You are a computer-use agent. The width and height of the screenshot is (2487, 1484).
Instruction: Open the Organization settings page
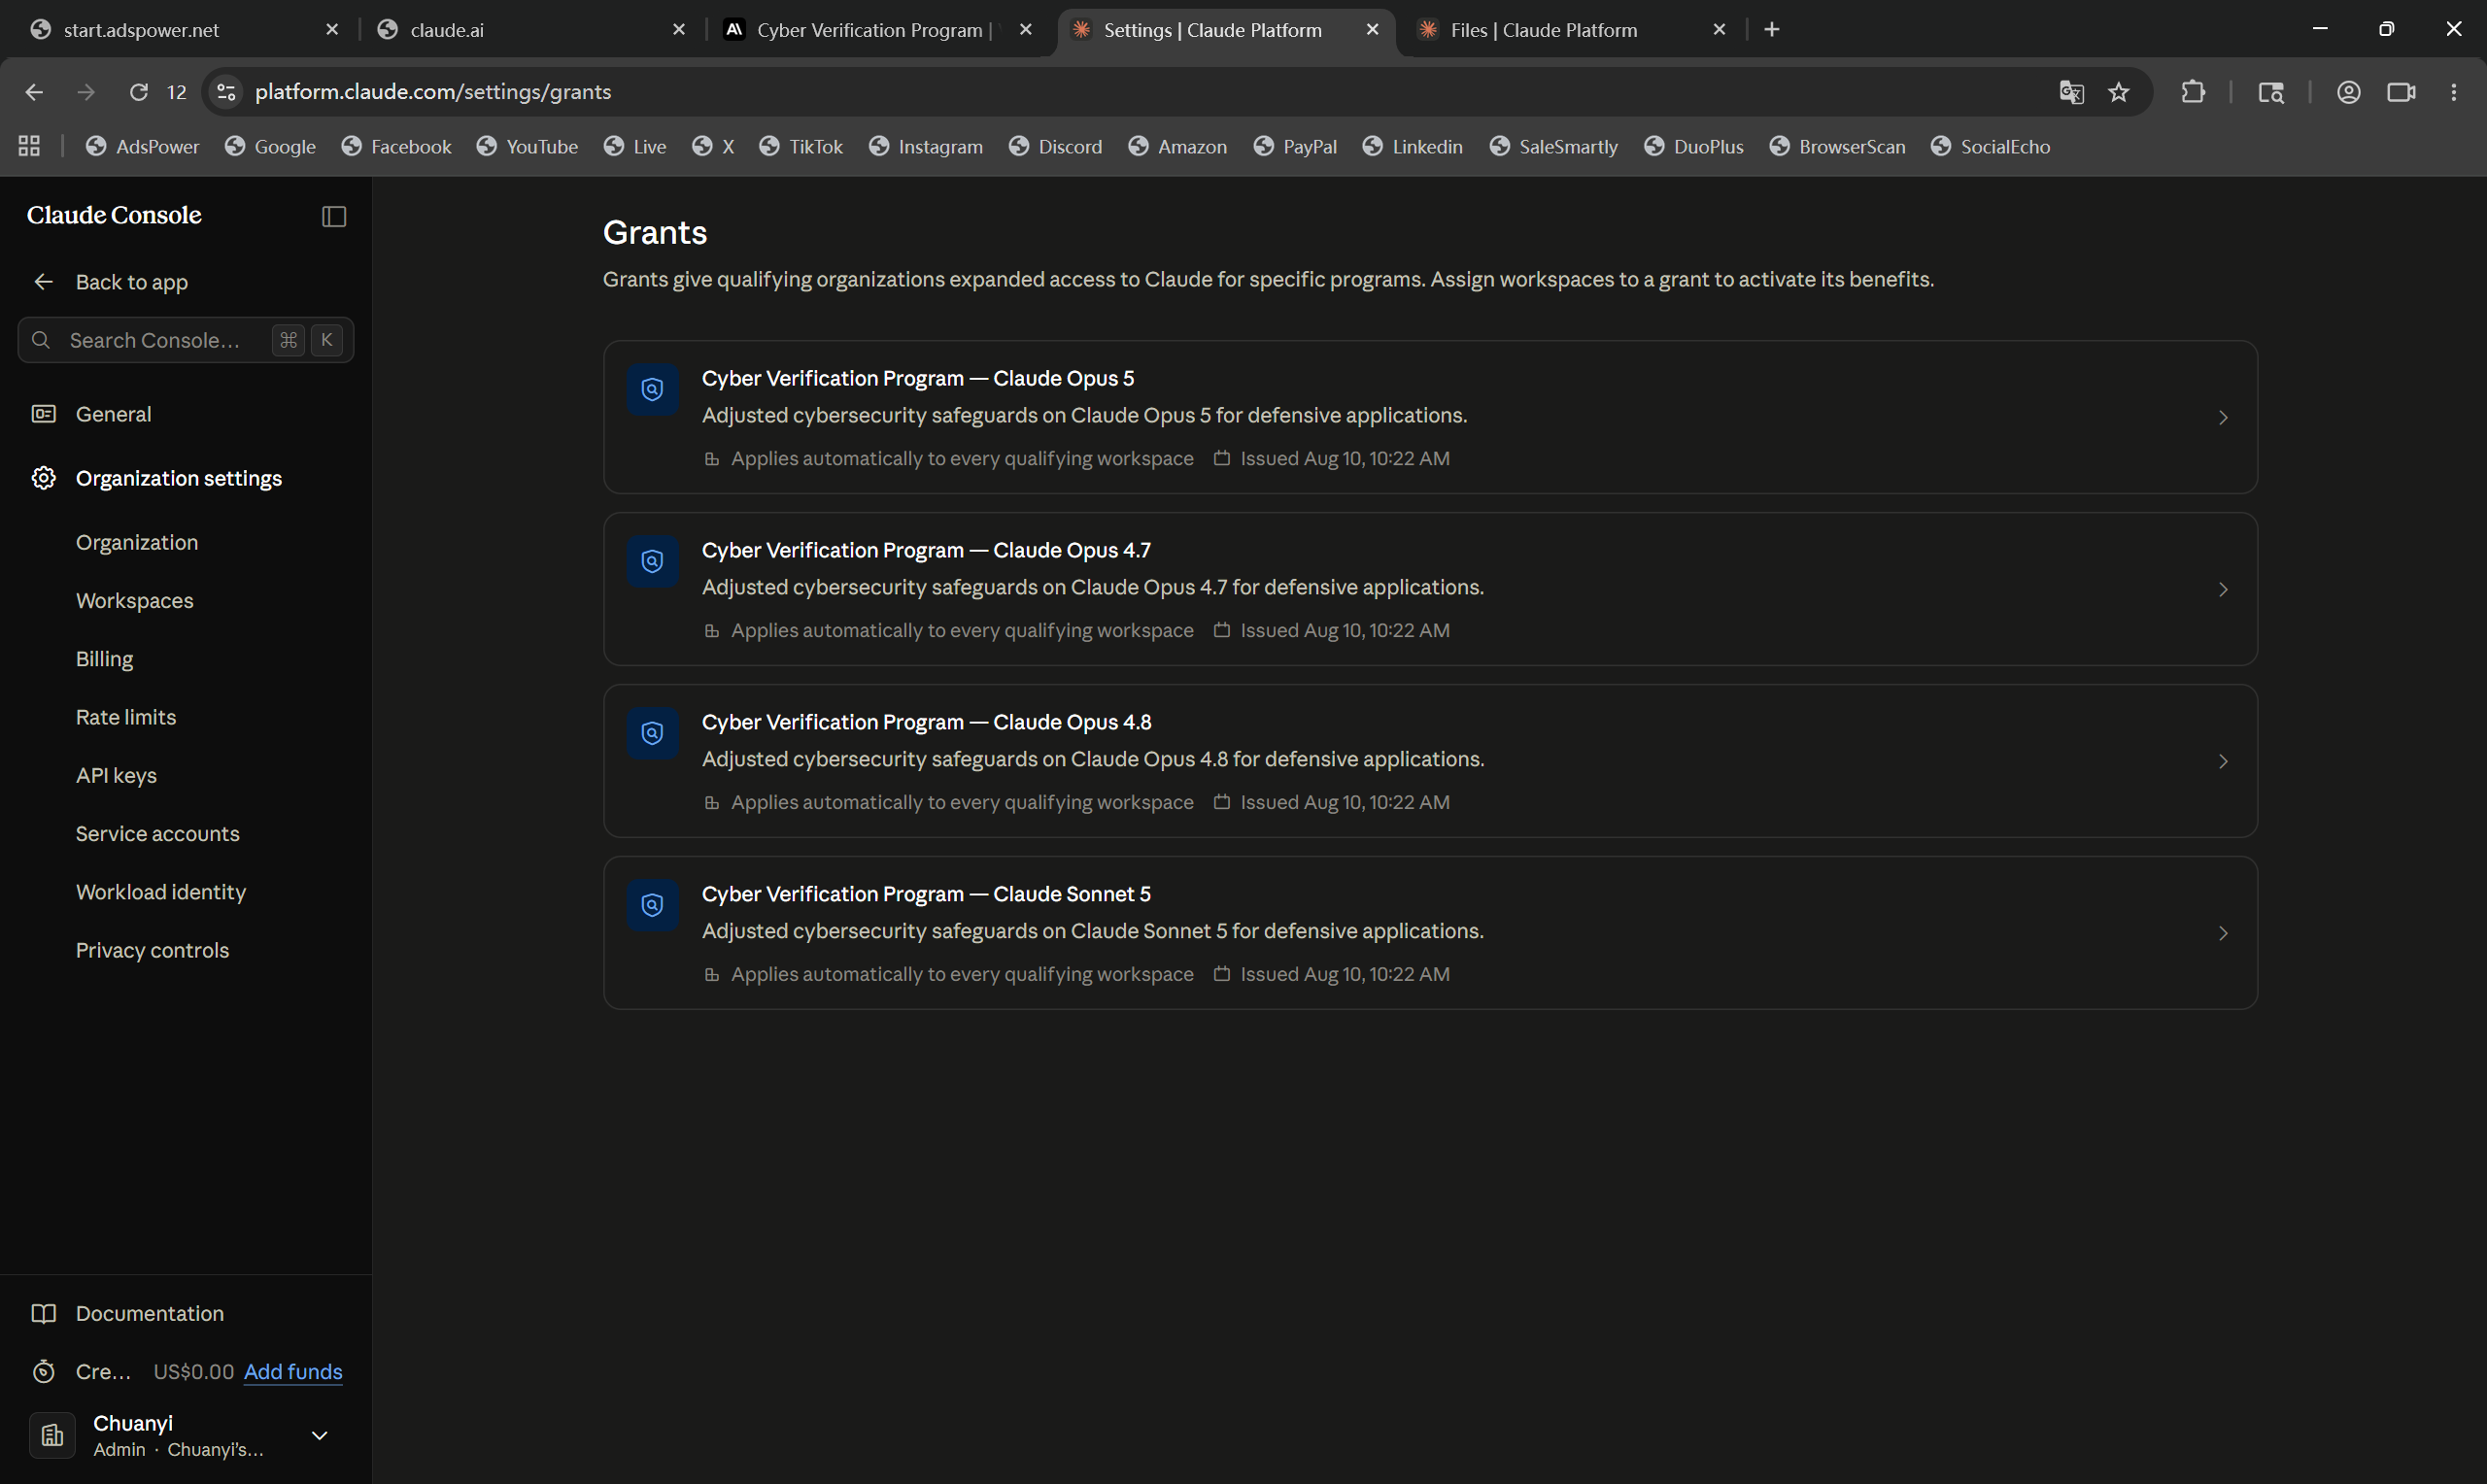coord(137,542)
